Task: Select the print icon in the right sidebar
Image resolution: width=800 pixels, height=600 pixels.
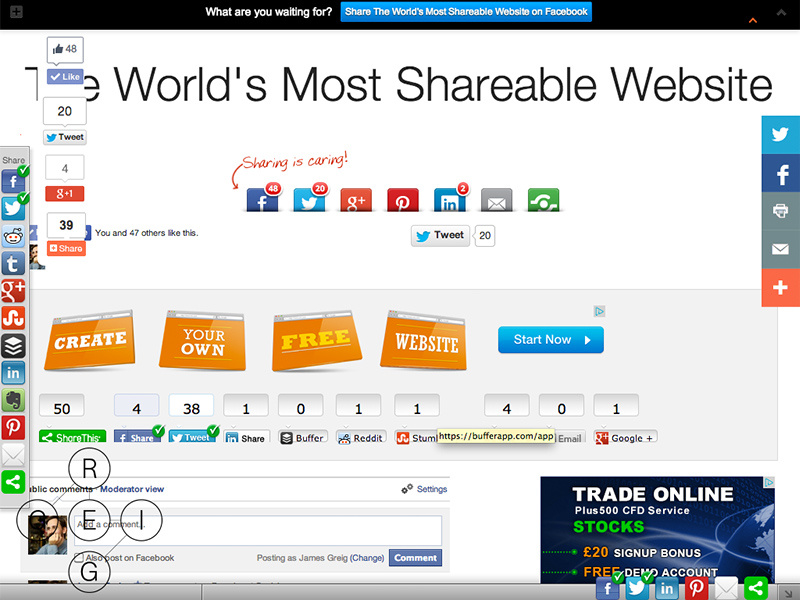Action: 780,210
